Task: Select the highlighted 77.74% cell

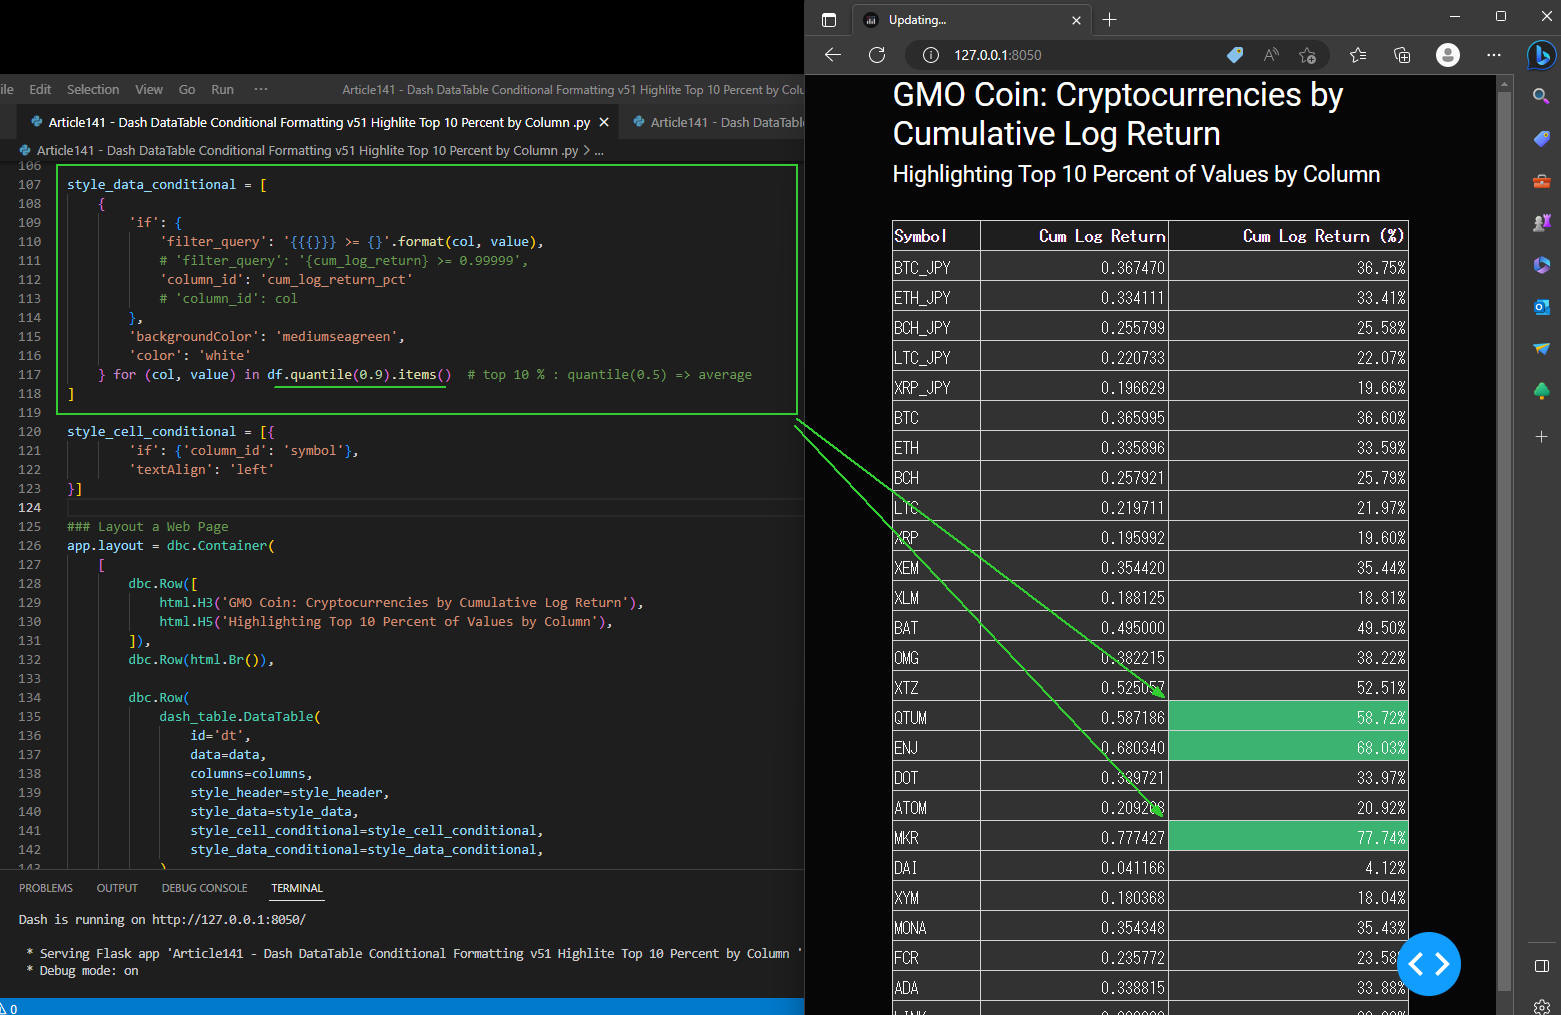Action: (x=1288, y=837)
